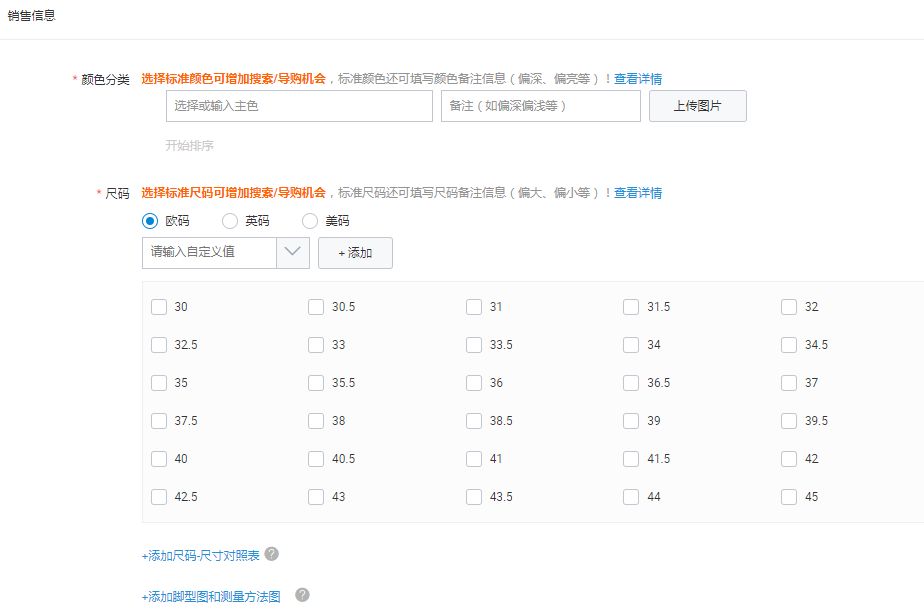
Task: Open 查看详情 next to 颜色分类
Action: [x=645, y=78]
